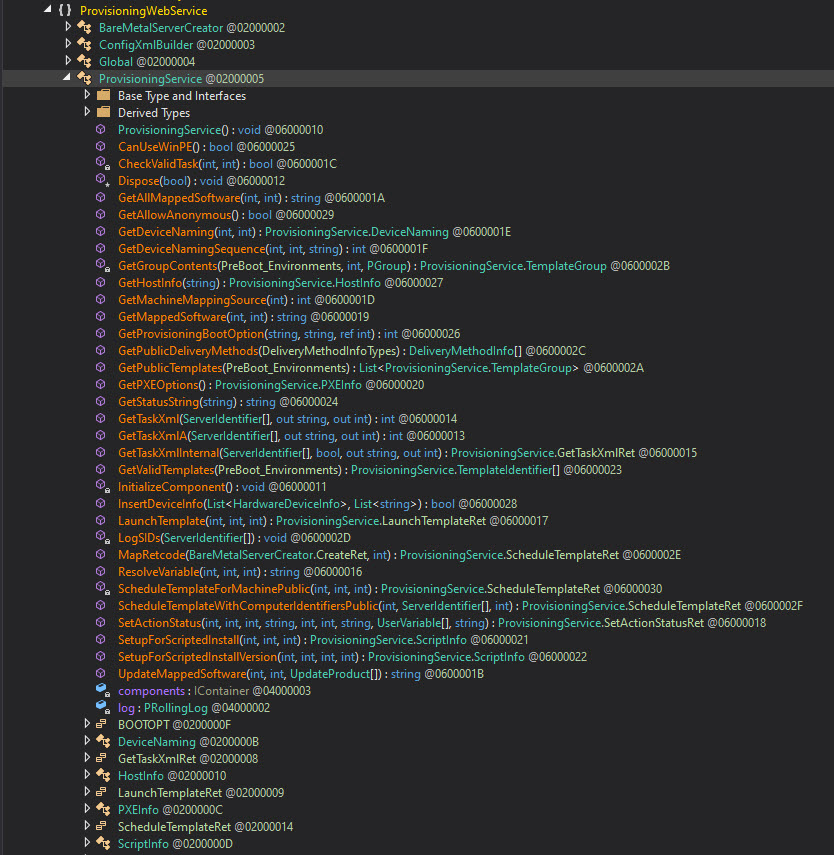Select the GetPublicDeliveryMethods method
The width and height of the screenshot is (834, 855).
pos(352,351)
